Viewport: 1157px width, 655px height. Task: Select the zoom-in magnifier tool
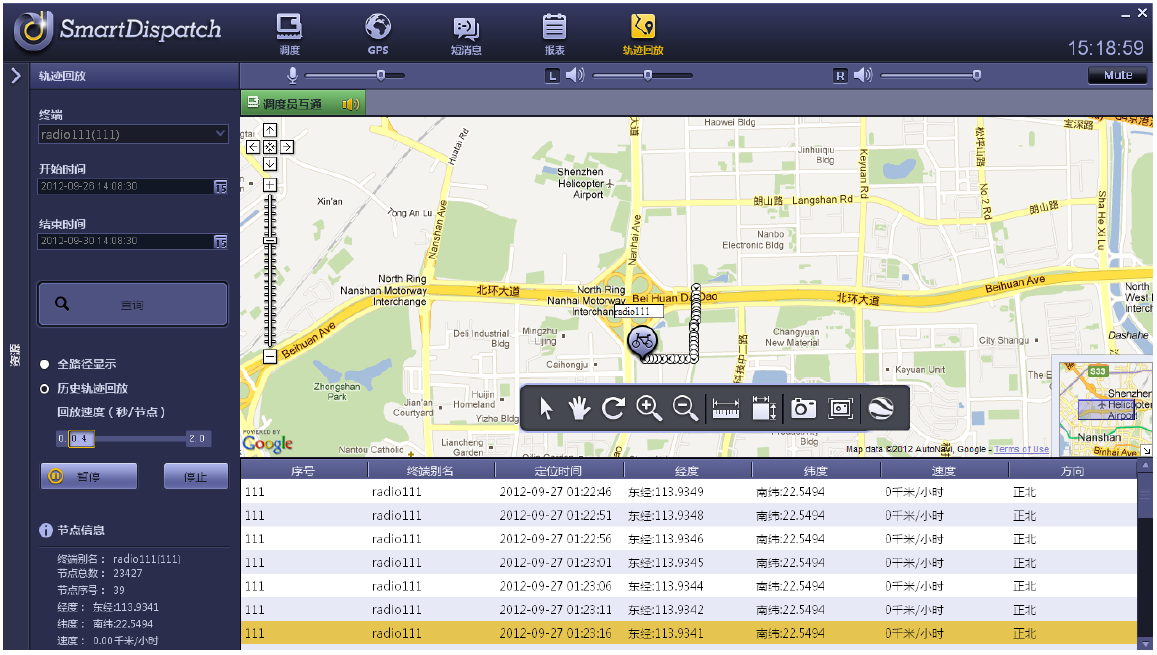(649, 408)
